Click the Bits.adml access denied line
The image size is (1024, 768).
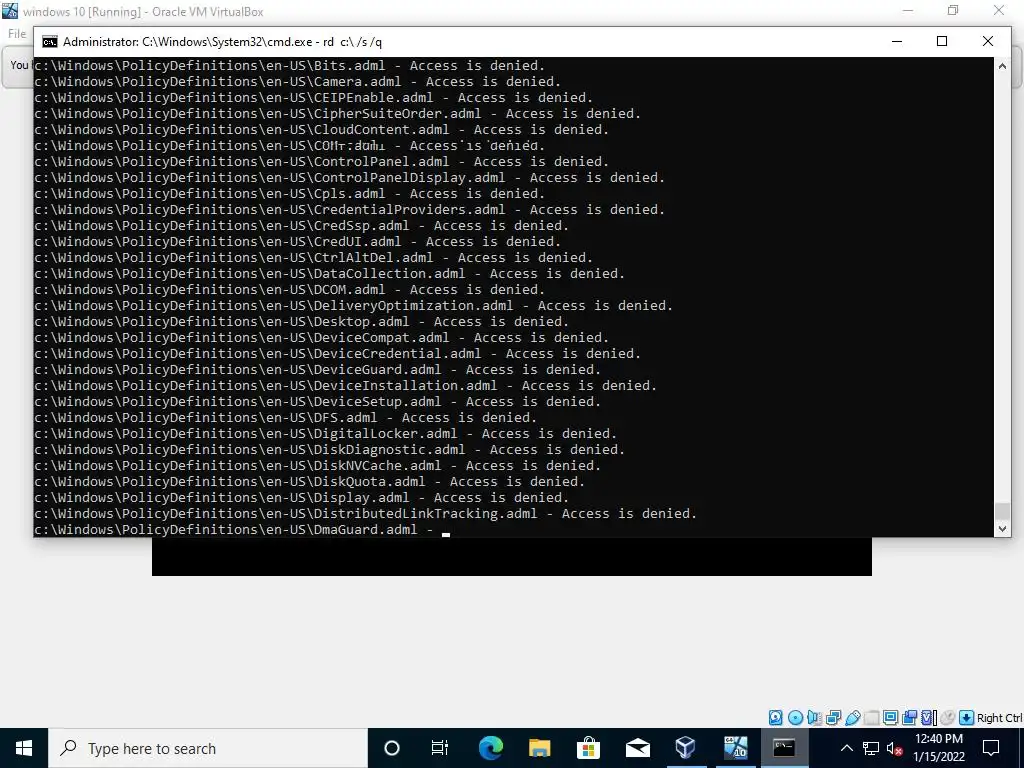coord(289,65)
